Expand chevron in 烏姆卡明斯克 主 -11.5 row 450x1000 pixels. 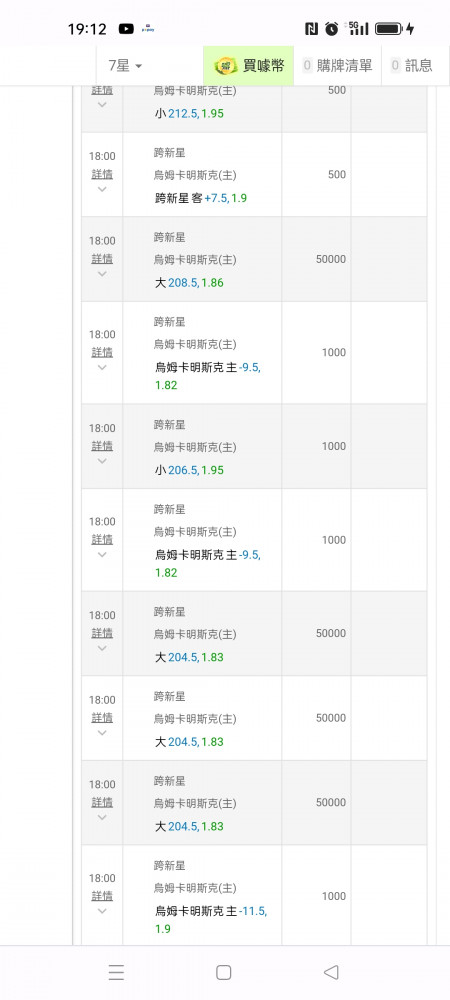[102, 911]
